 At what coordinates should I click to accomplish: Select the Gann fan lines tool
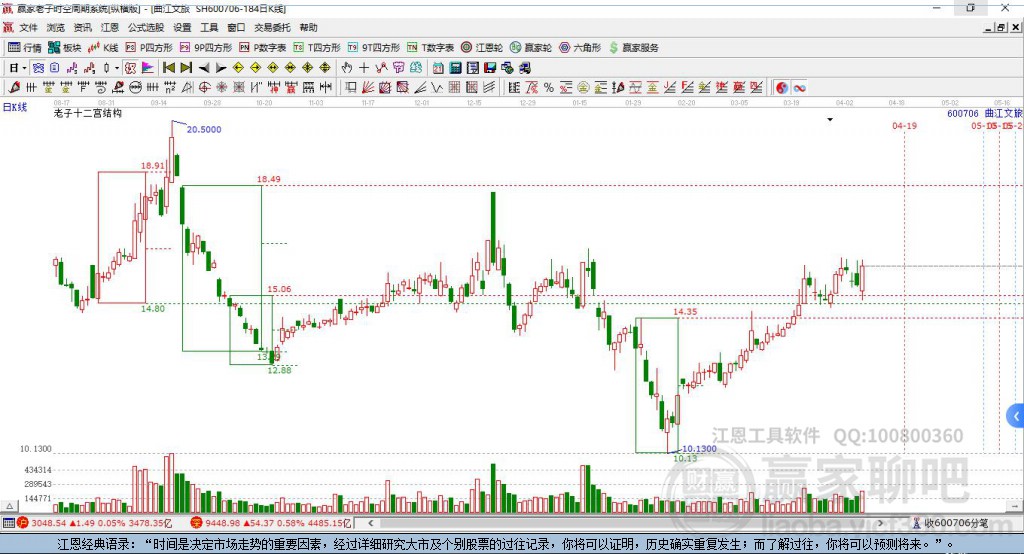368,88
